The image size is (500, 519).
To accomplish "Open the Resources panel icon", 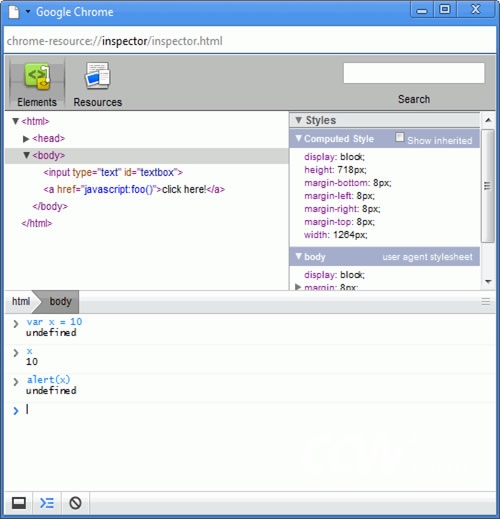I will (98, 76).
